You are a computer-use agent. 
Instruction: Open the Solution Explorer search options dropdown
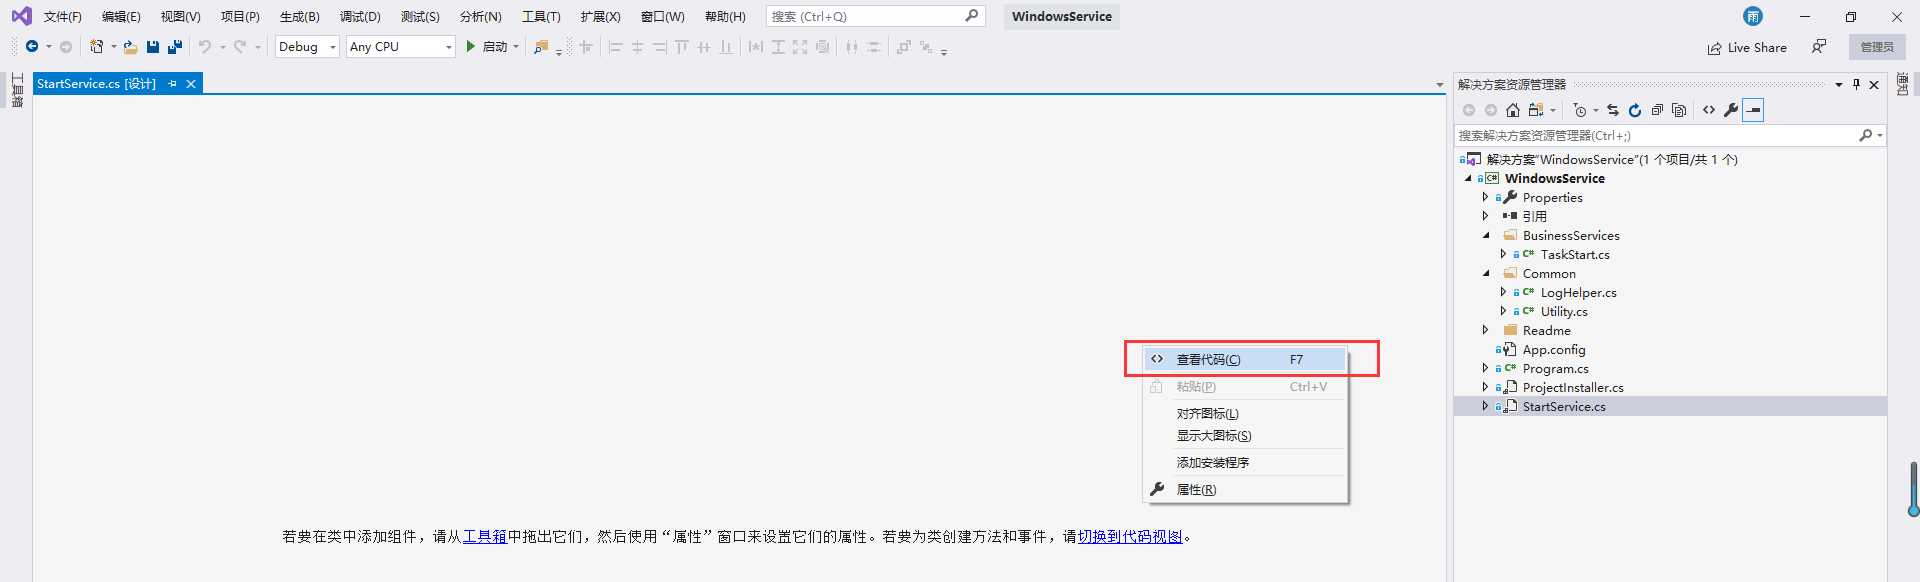click(1880, 135)
